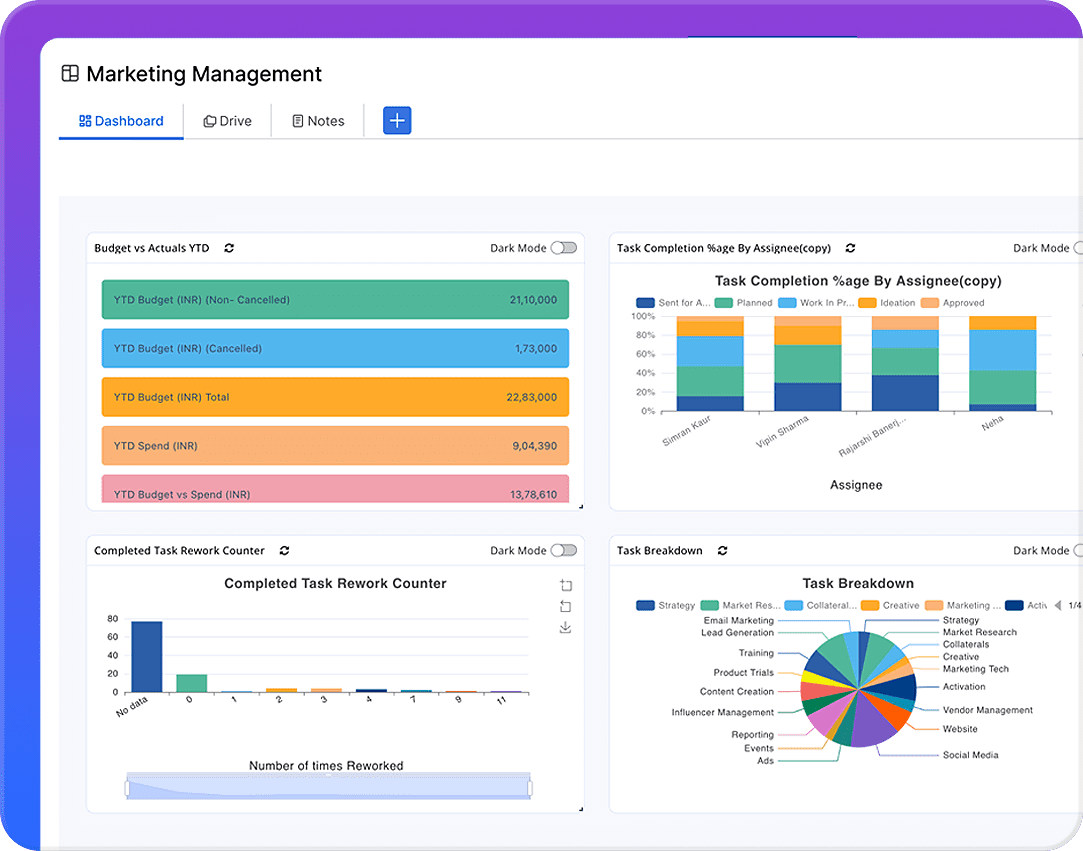Click resize corner of Rework Counter widget

point(581,809)
